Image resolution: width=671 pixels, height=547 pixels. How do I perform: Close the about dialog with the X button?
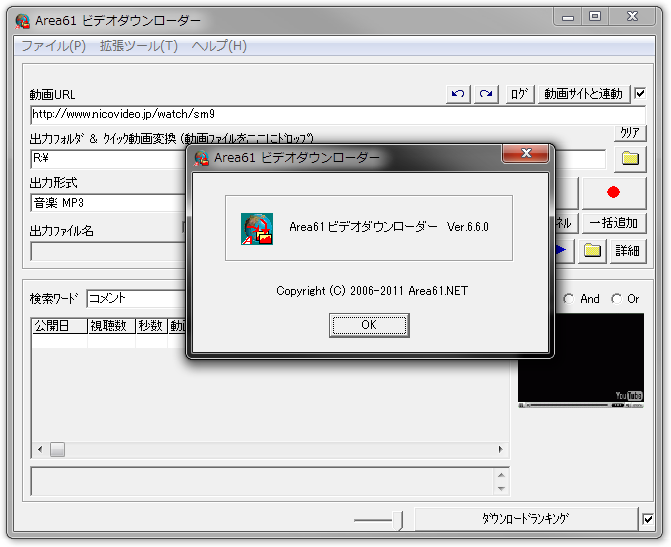[x=526, y=153]
